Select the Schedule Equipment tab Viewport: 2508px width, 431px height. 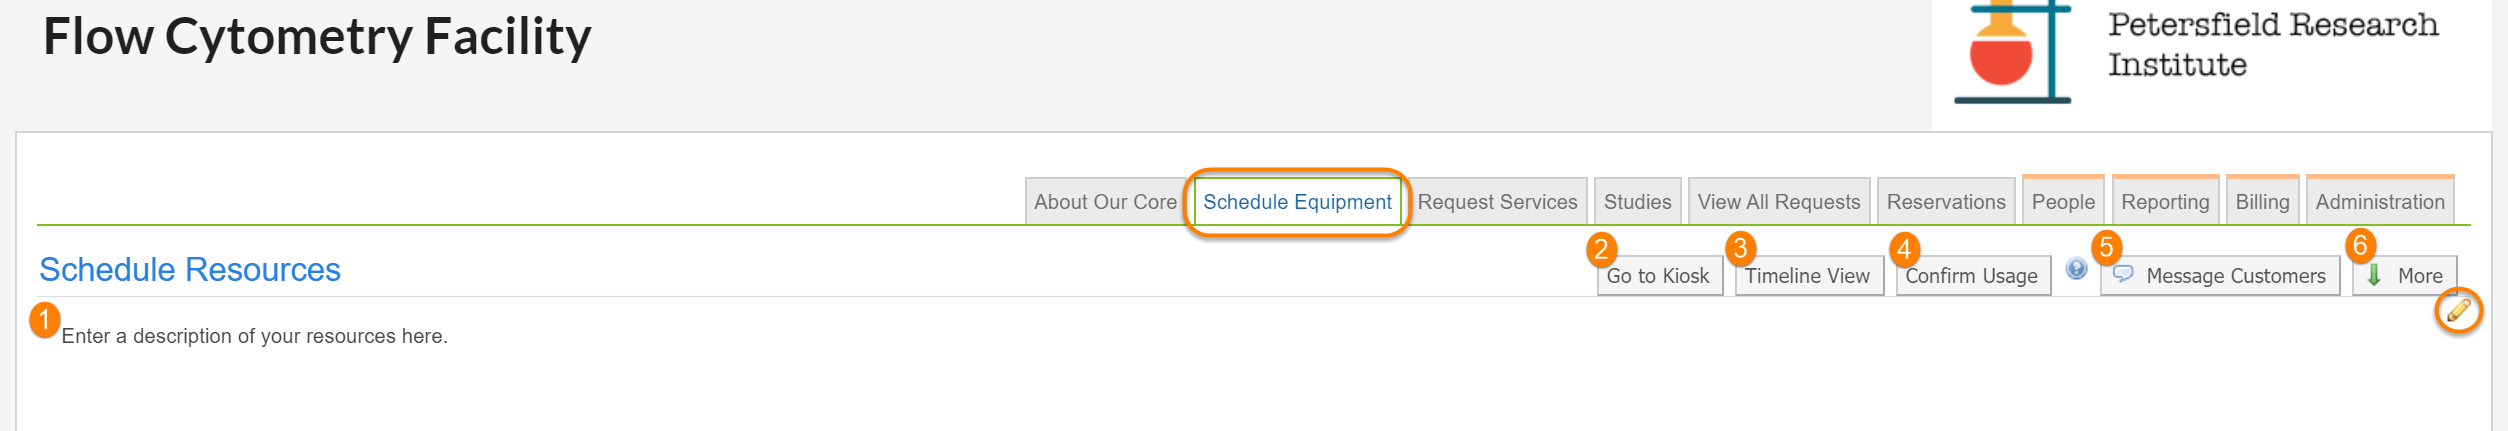coord(1297,202)
